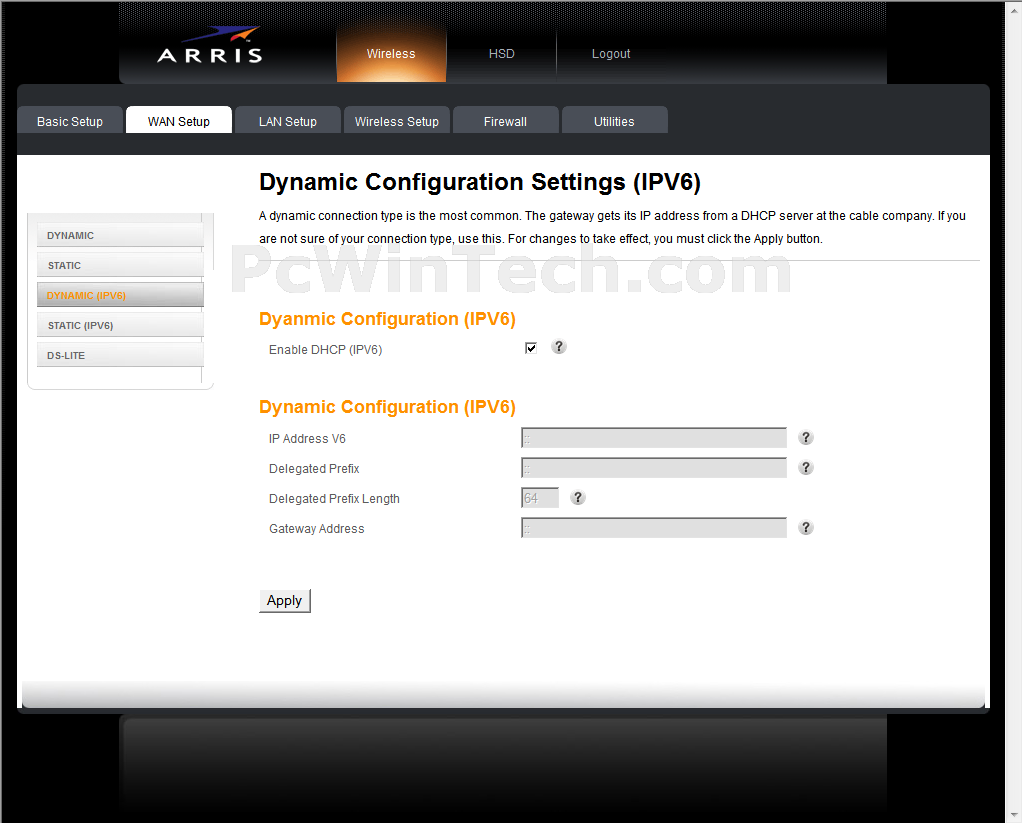Switch to the Wireless Setup tab
1022x823 pixels.
pos(397,121)
